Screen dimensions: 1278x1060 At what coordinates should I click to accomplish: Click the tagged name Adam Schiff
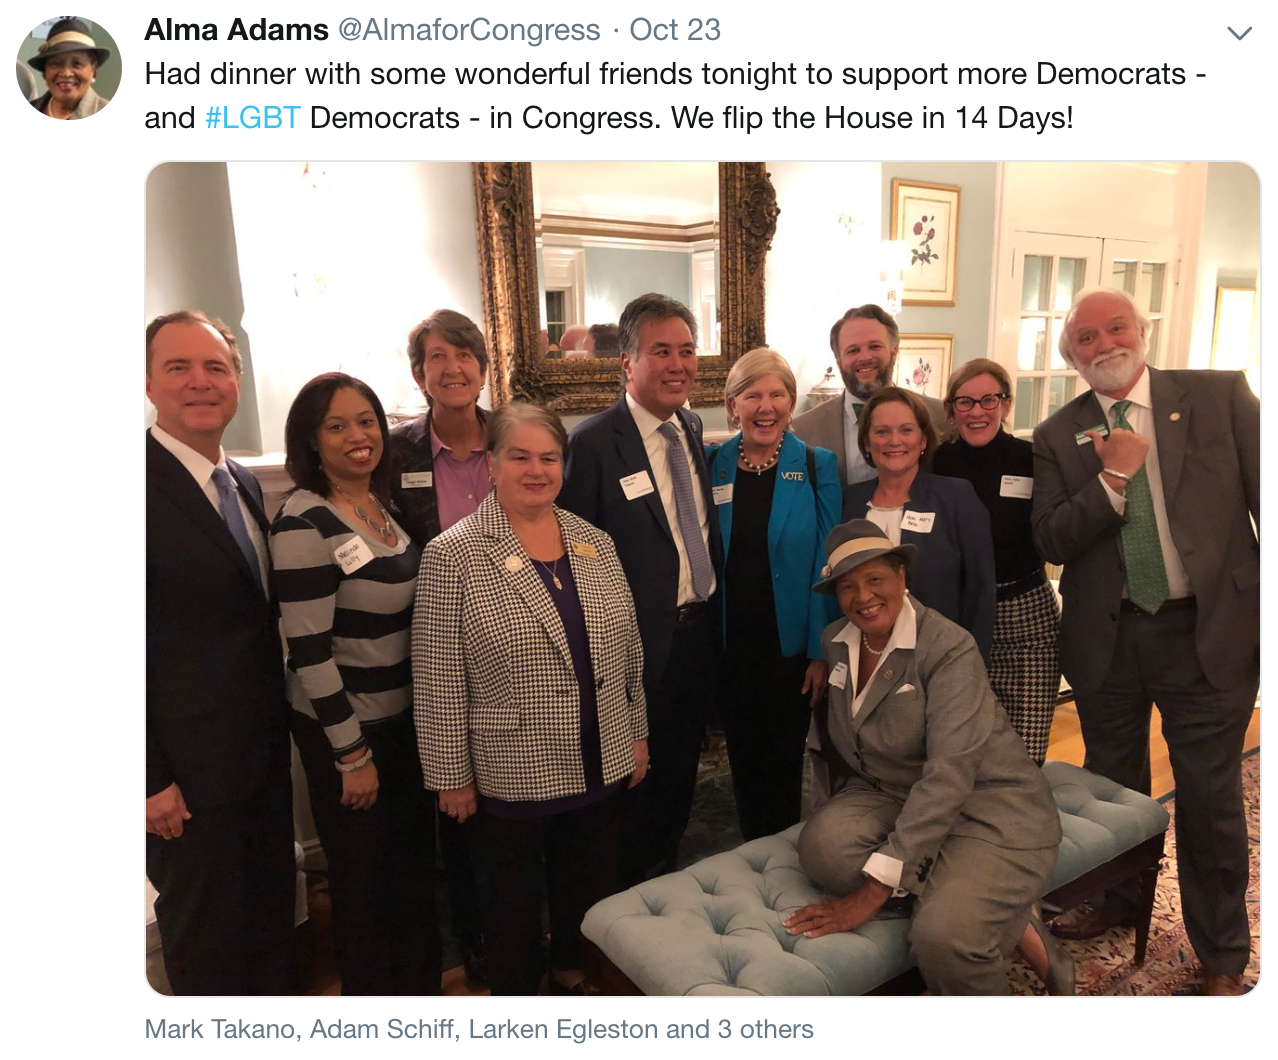coord(382,1029)
